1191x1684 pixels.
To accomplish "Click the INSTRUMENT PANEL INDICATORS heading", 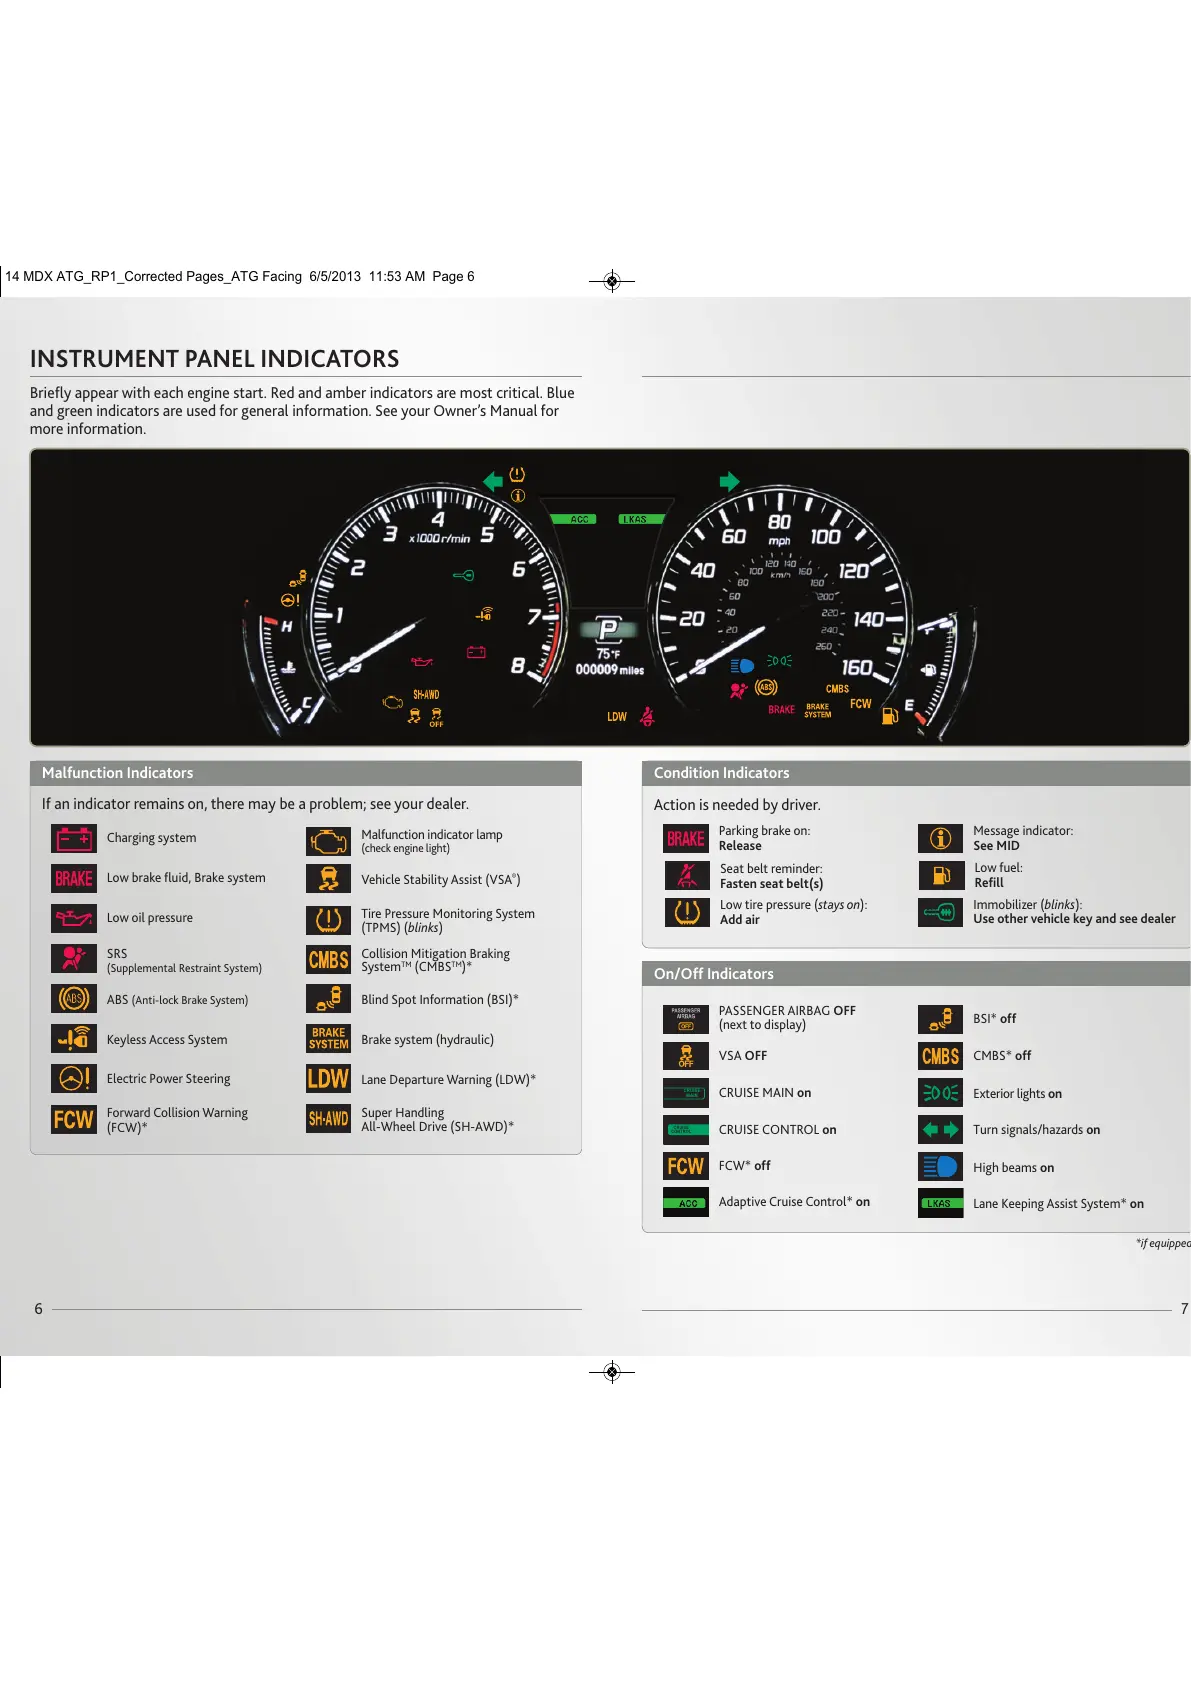I will click(x=215, y=358).
